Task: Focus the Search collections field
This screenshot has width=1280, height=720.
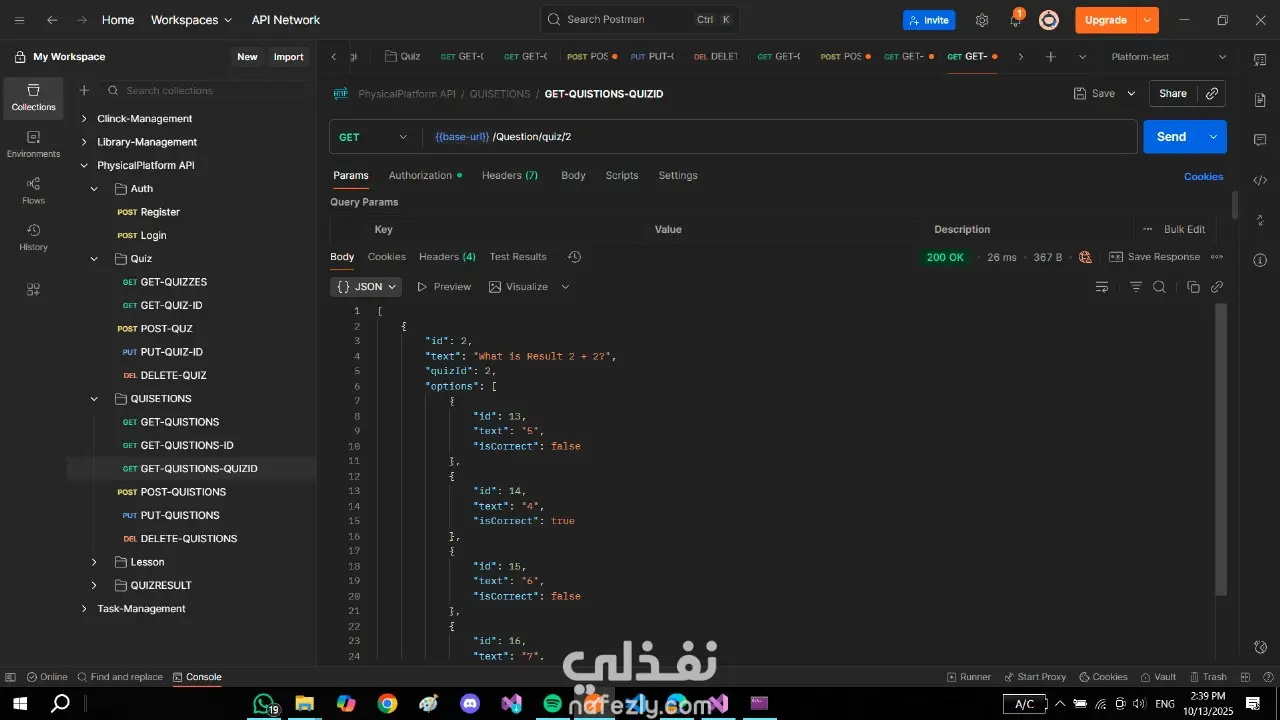Action: [x=207, y=90]
